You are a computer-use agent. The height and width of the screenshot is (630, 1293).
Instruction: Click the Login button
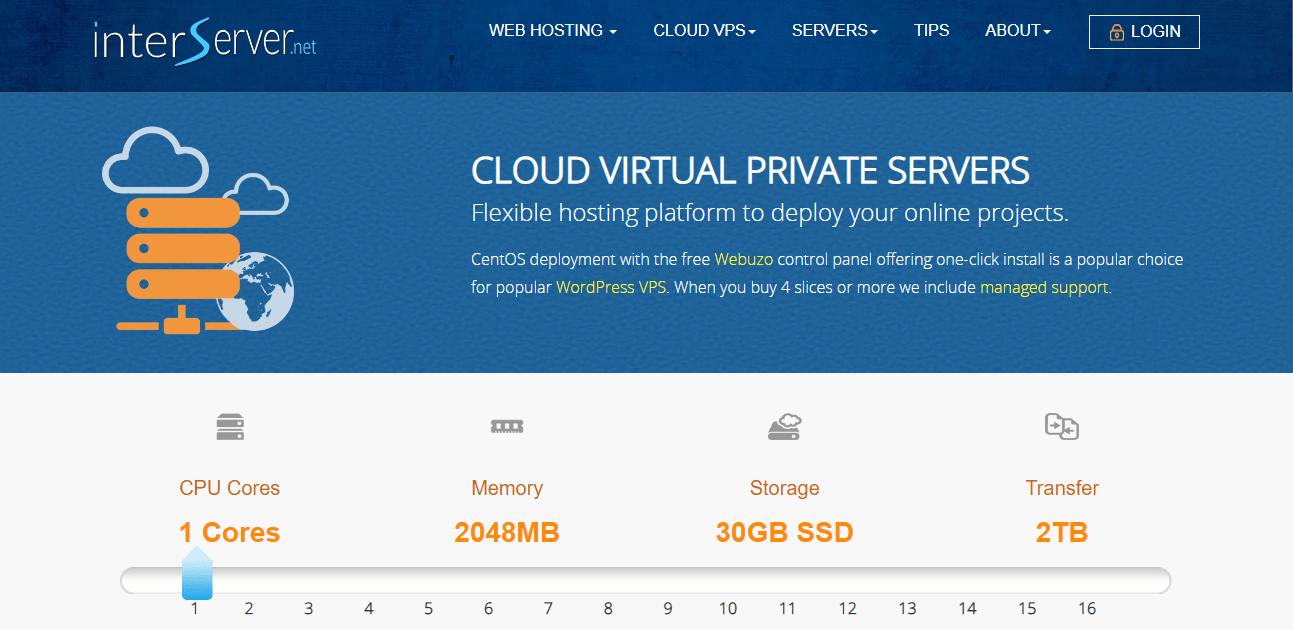(x=1144, y=32)
